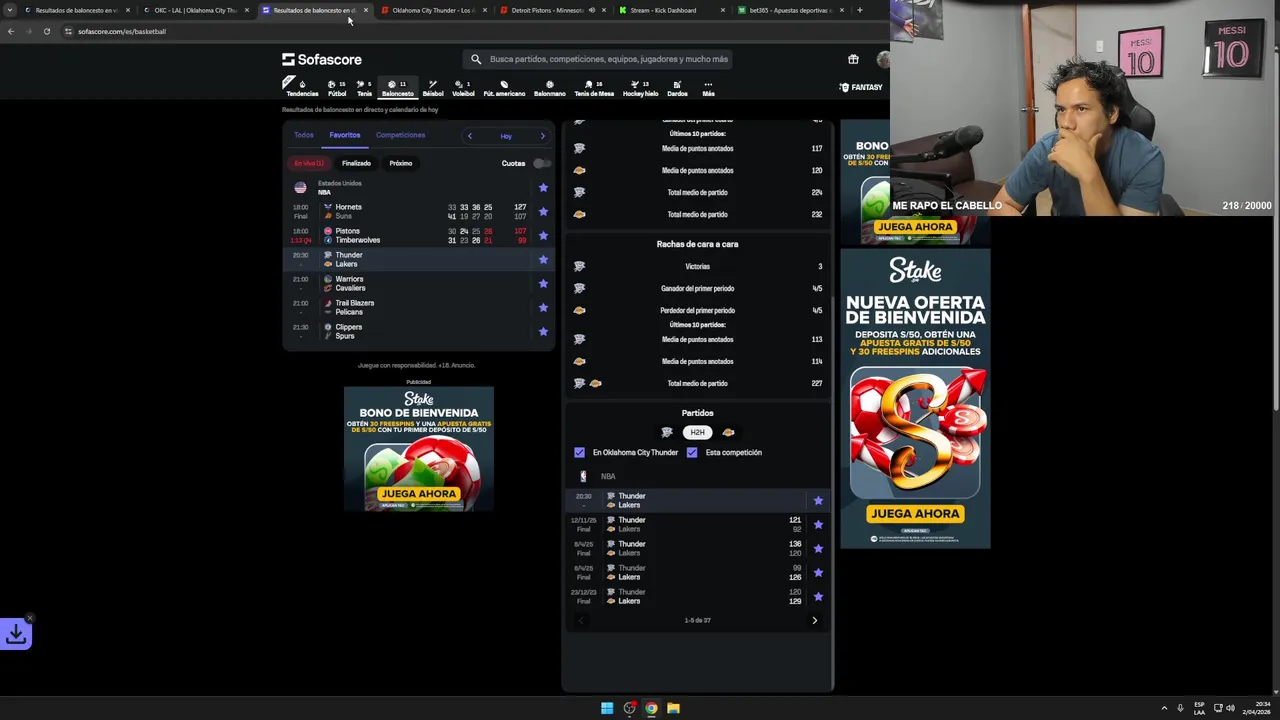Click the Sofascore logo
This screenshot has height=720, width=1280.
pos(322,59)
